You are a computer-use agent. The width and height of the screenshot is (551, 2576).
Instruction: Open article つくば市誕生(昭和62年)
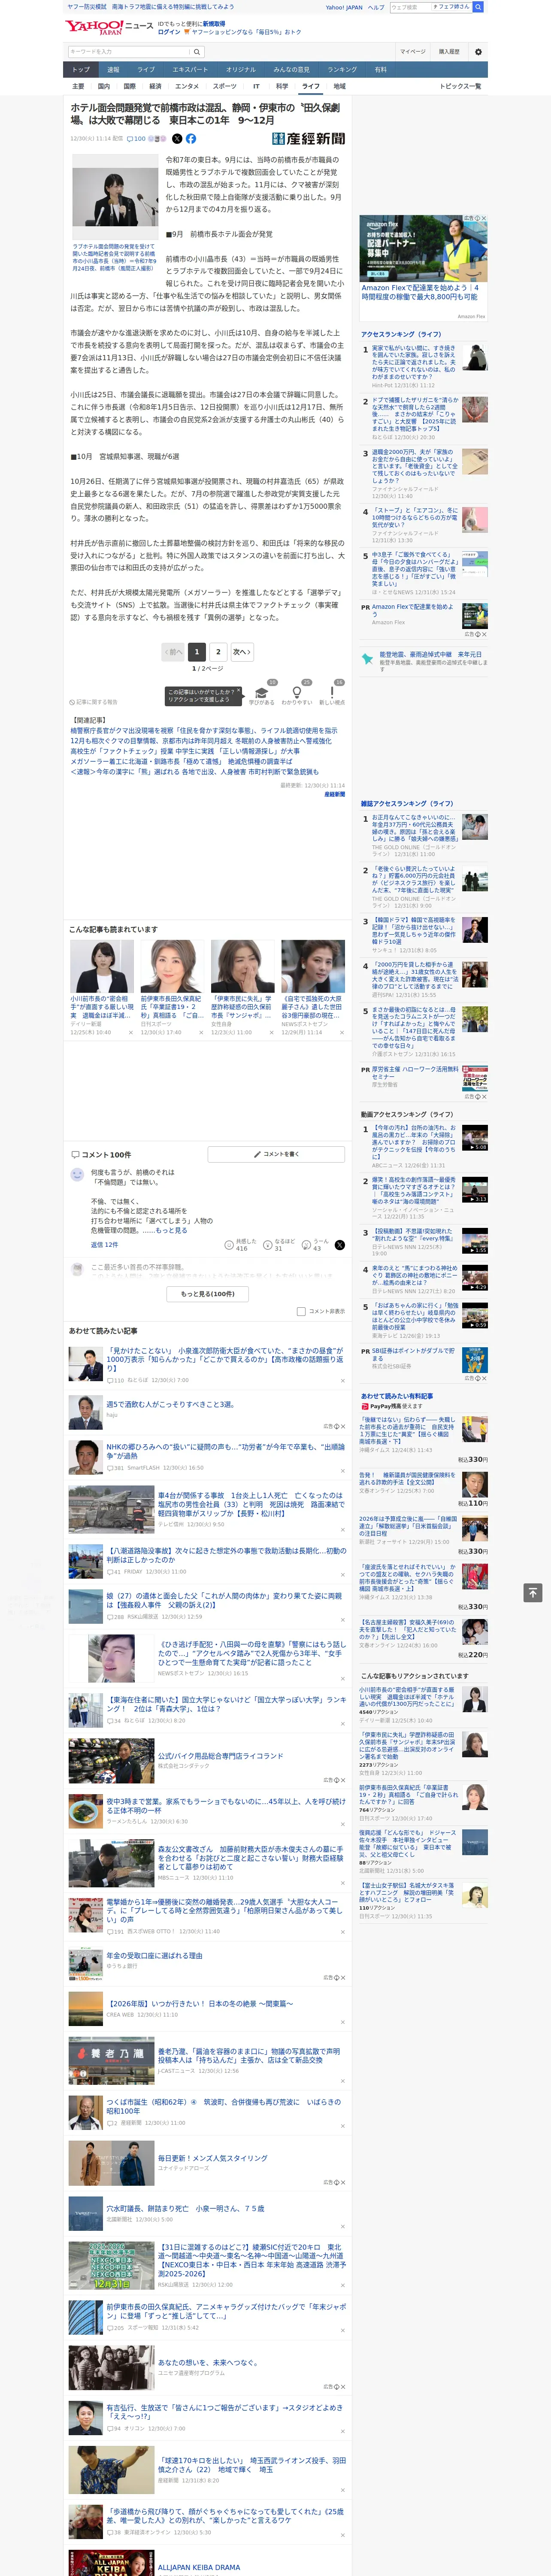tap(225, 2105)
